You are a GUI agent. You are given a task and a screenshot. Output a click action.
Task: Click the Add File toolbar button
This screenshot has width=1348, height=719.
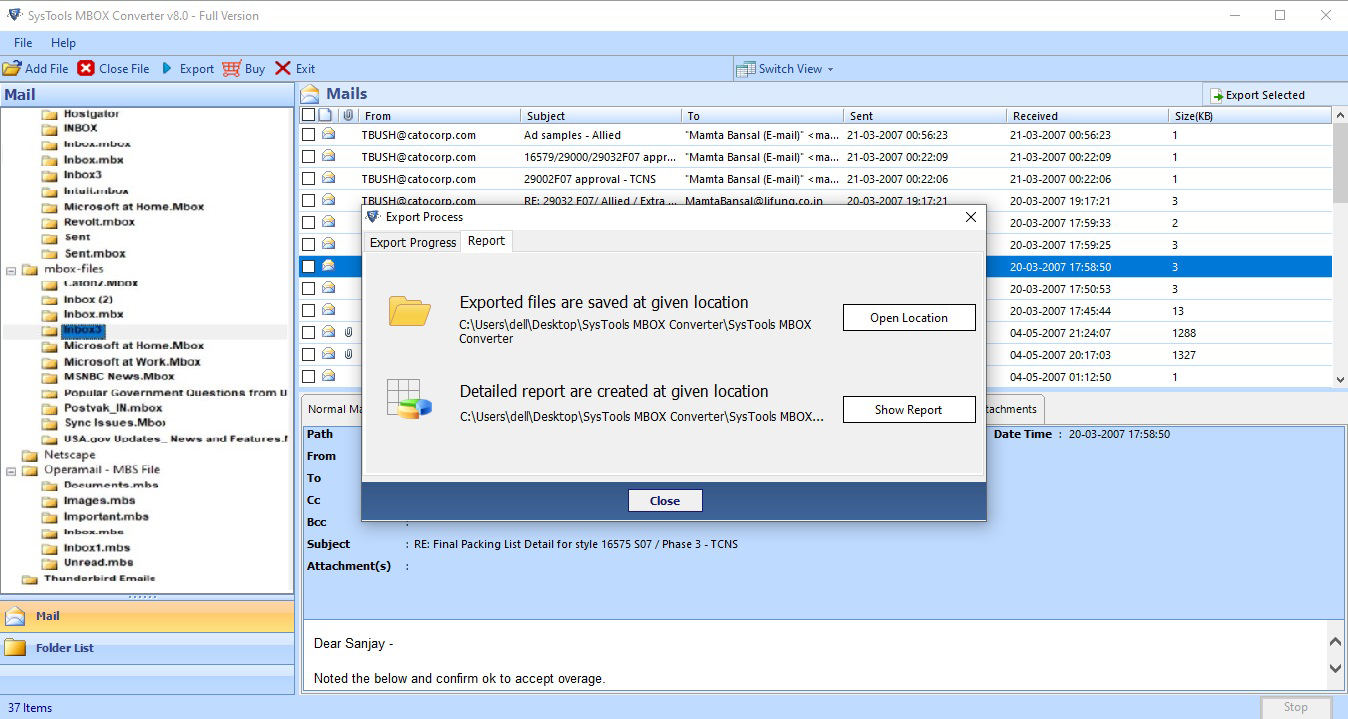click(36, 69)
